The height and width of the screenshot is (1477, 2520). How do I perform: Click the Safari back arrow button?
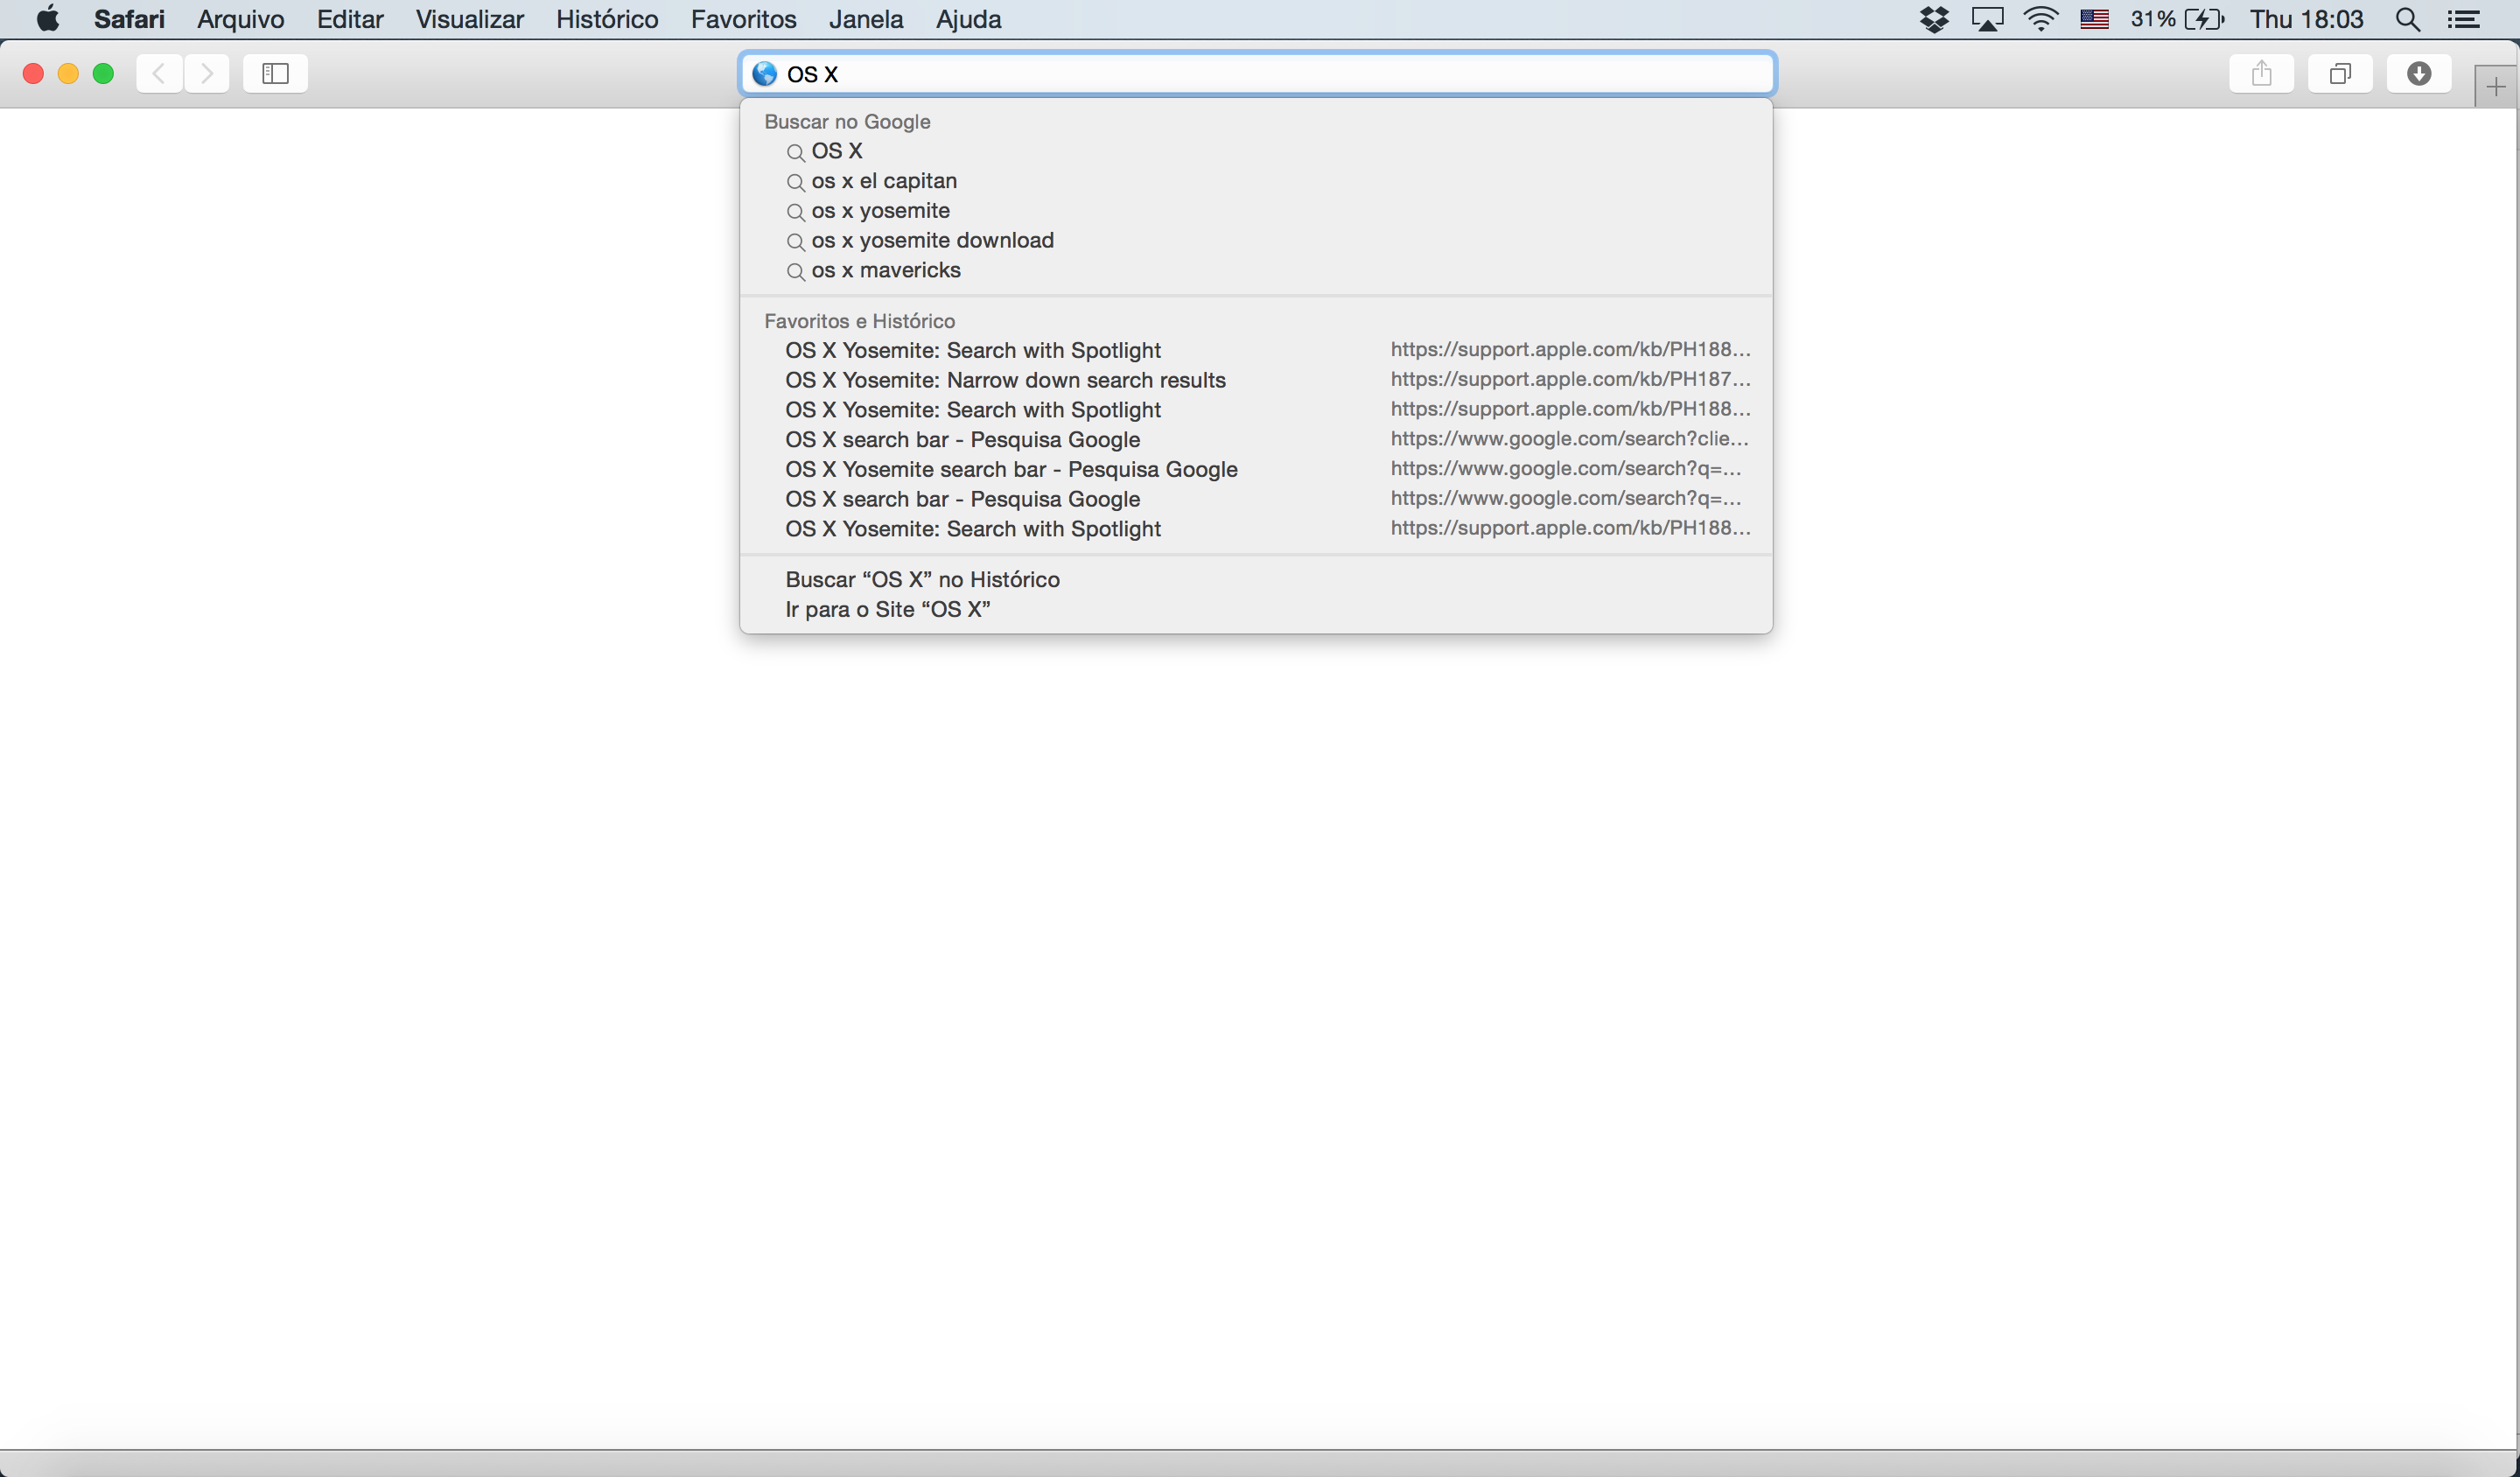tap(159, 74)
